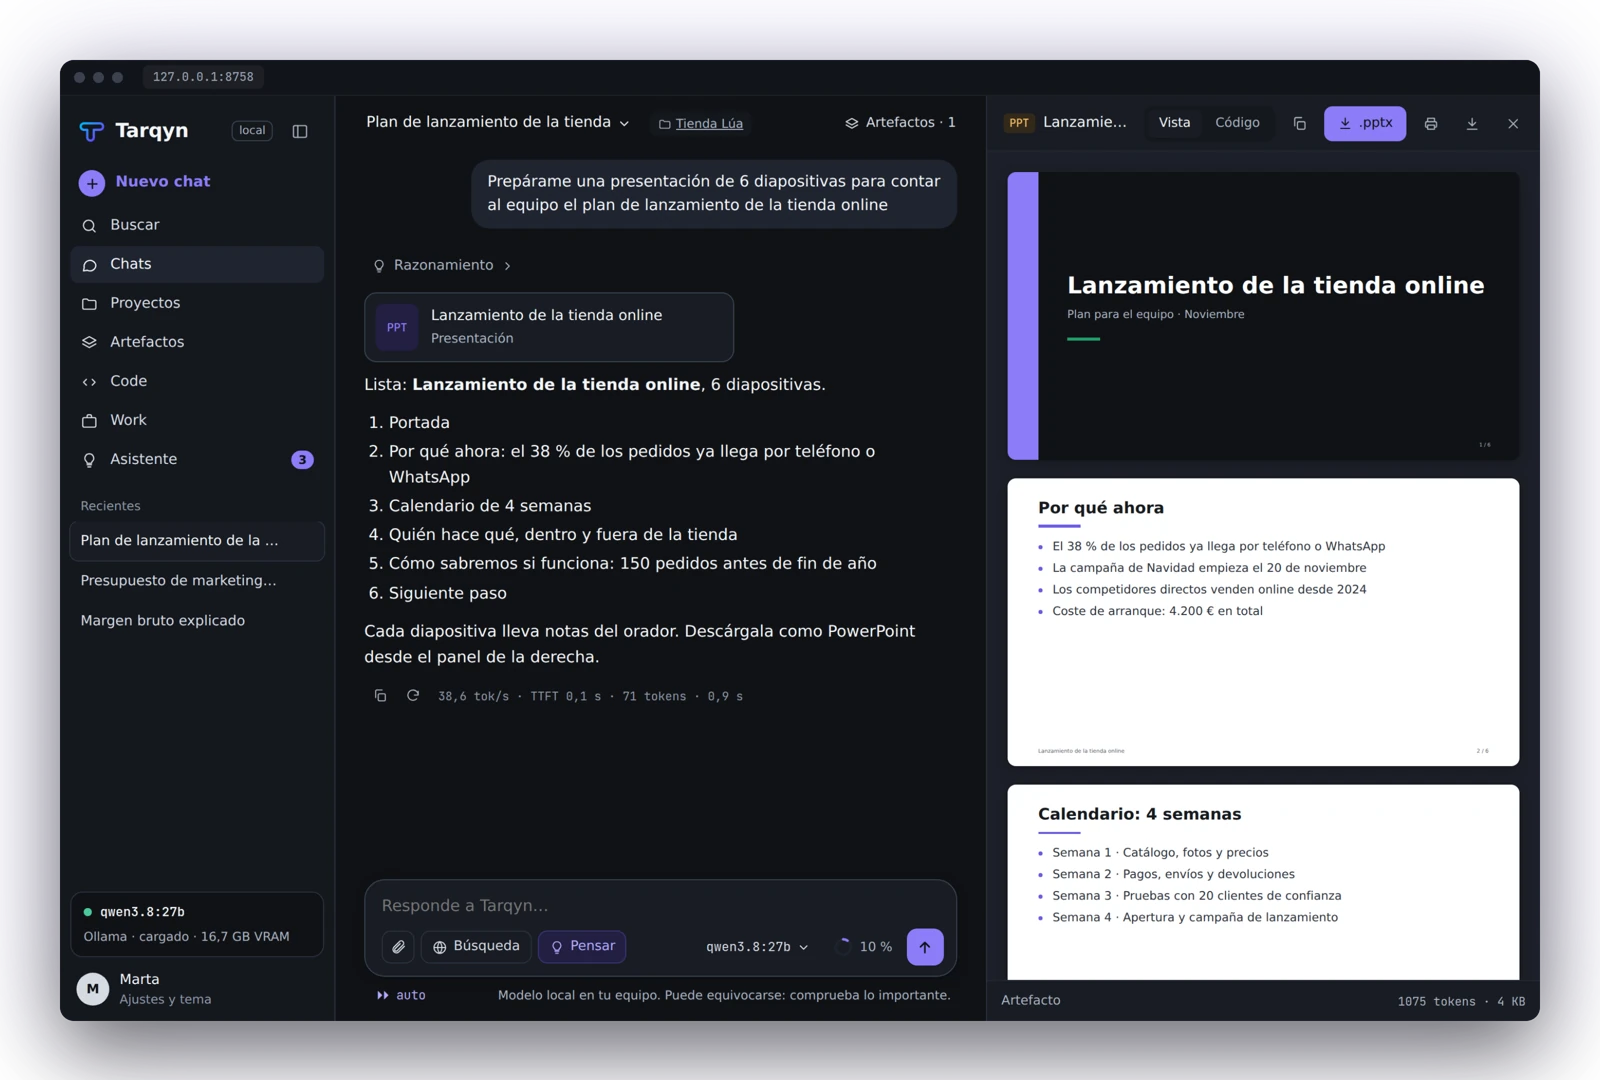Click the local mode badge
The width and height of the screenshot is (1600, 1080).
pos(252,131)
